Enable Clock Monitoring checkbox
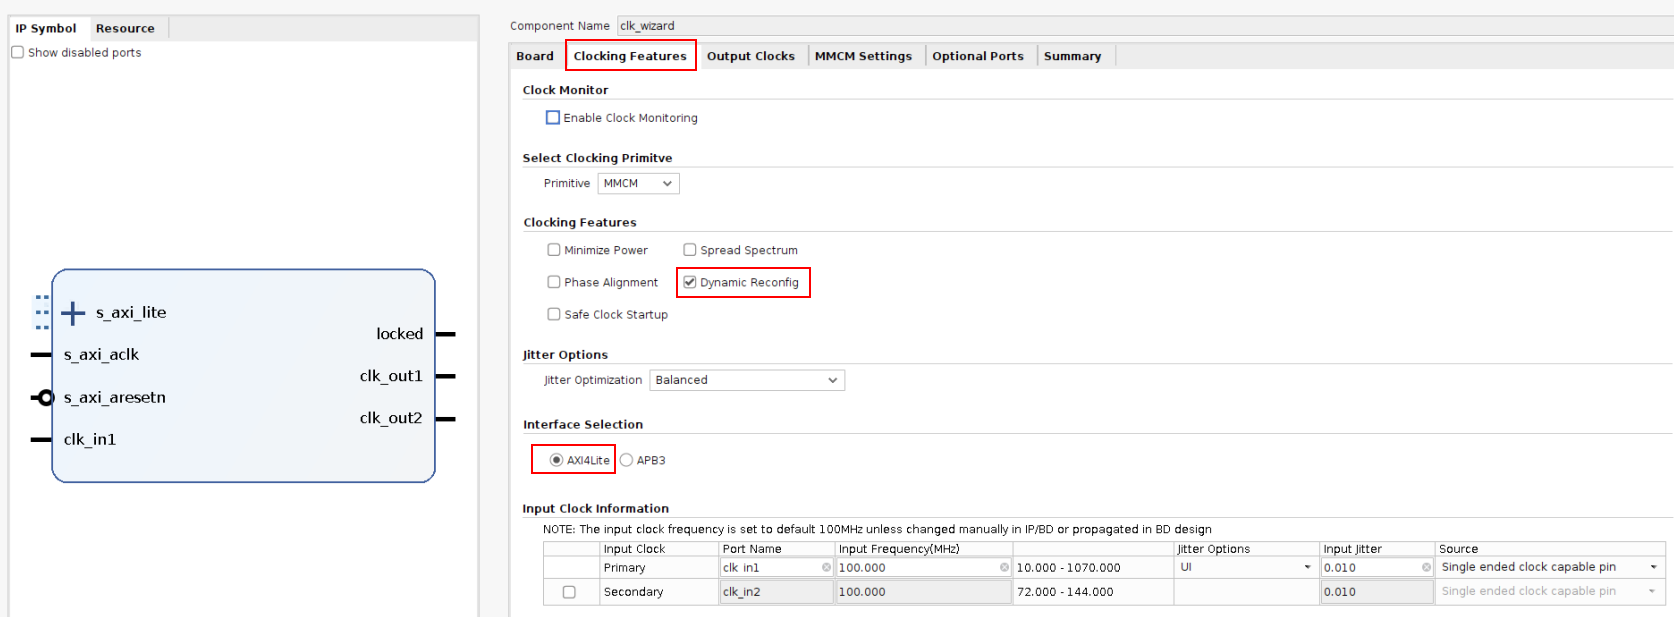Image resolution: width=1674 pixels, height=617 pixels. (553, 117)
